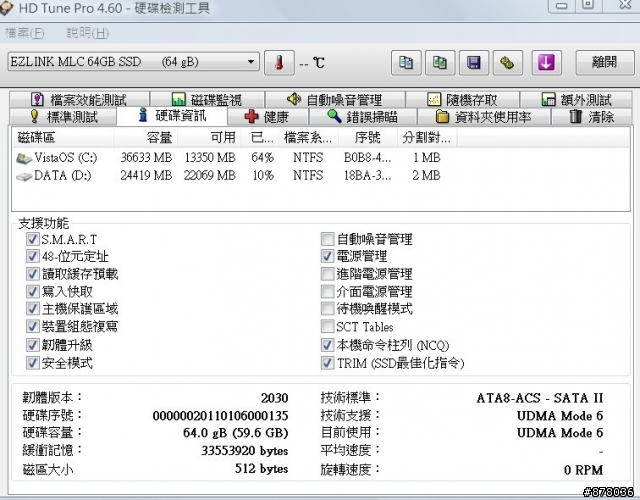Toggle the 48-位元定址 checkbox
This screenshot has height=500, width=640.
(33, 256)
